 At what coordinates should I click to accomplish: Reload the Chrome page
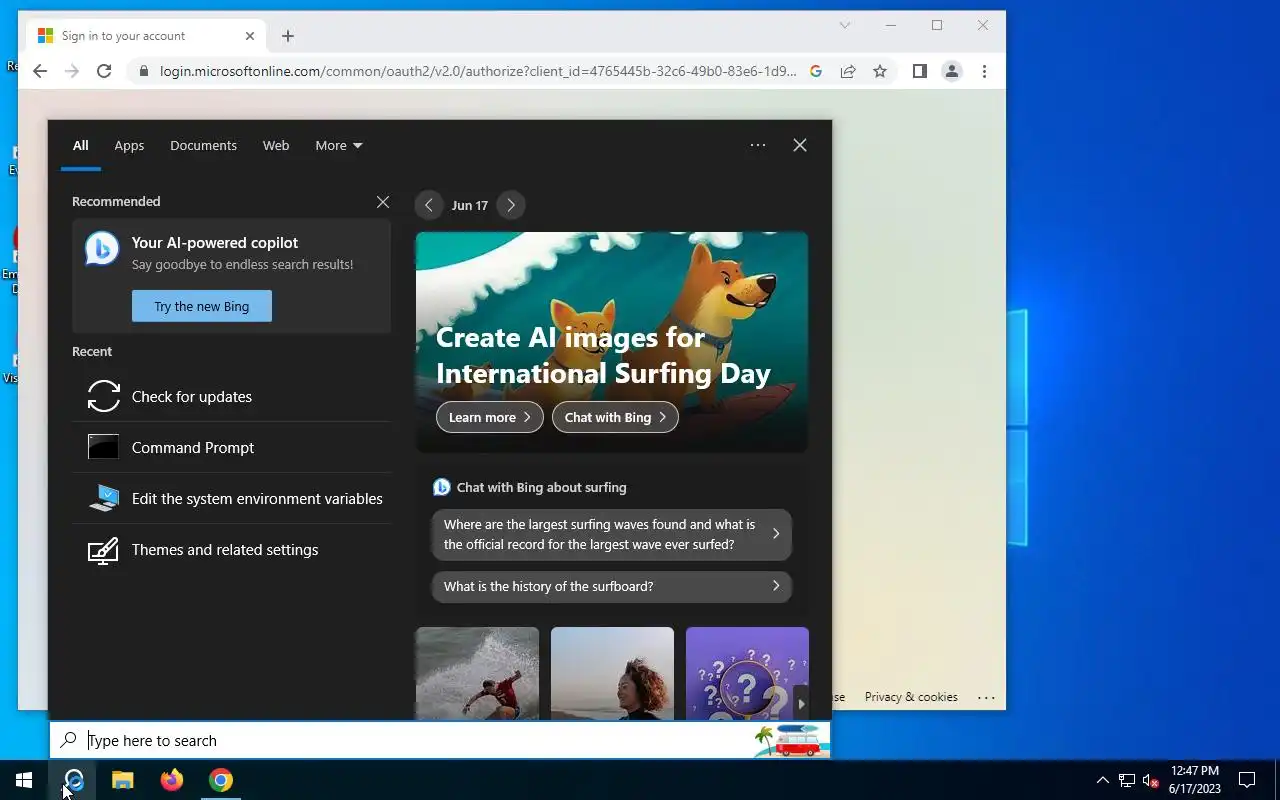104,71
